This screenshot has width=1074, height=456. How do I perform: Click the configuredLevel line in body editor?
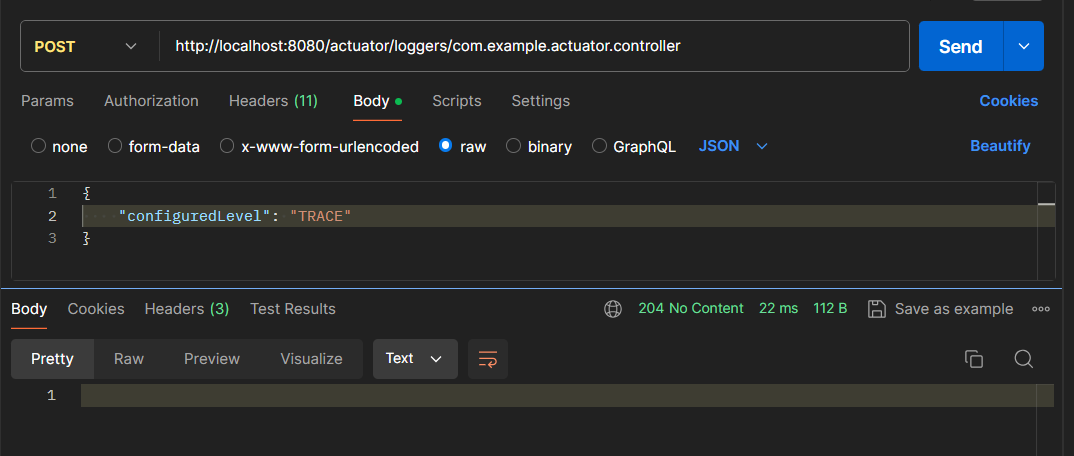tap(559, 216)
